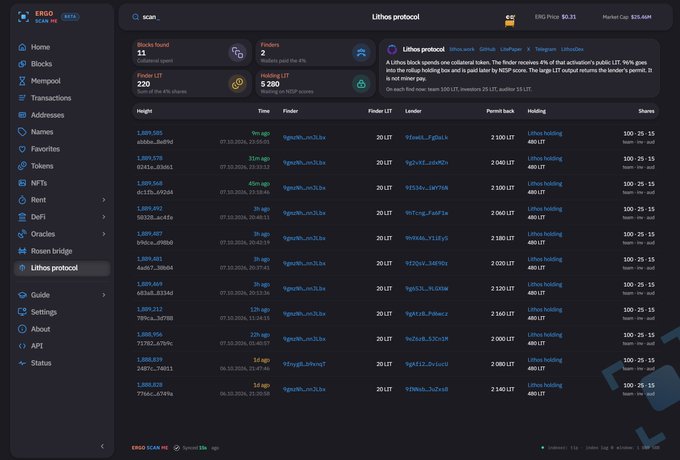Open Favorites via the heart icon
This screenshot has height=460, width=680.
[x=22, y=149]
